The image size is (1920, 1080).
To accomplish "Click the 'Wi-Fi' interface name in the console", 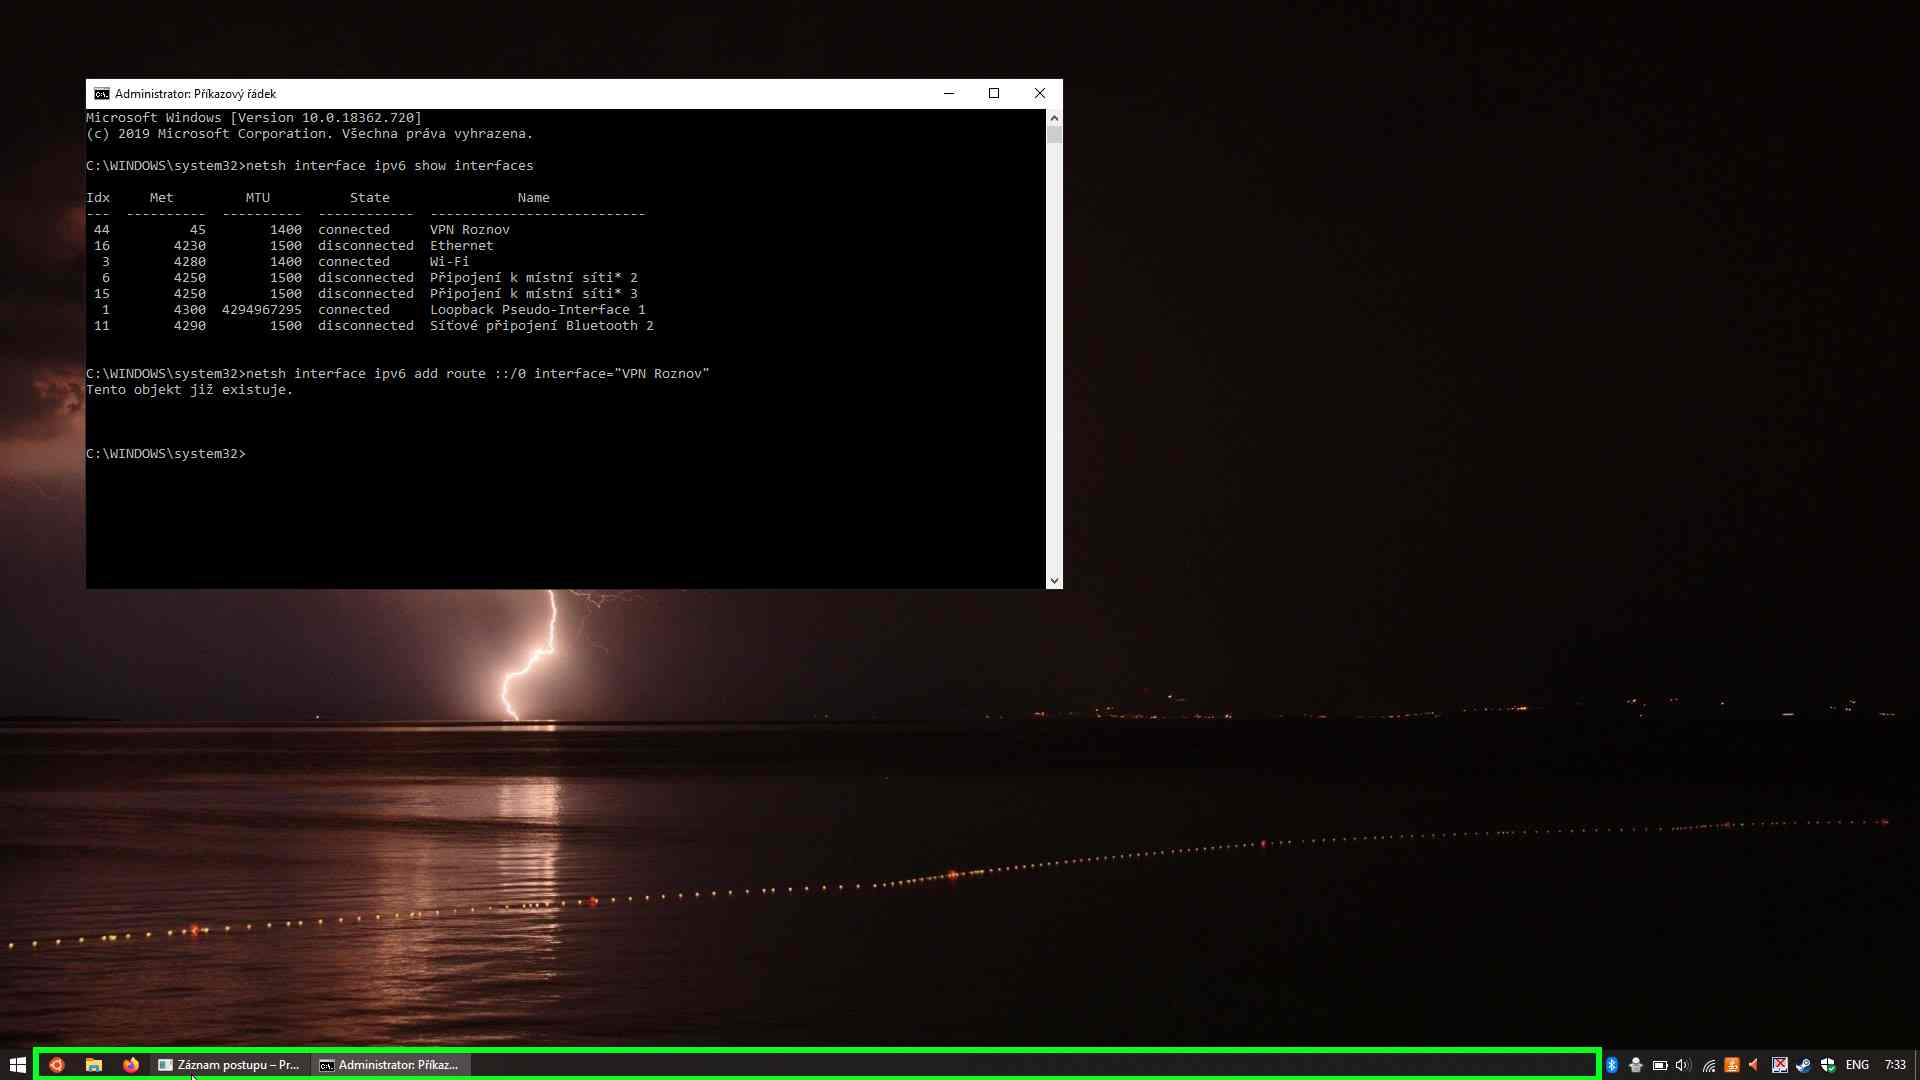I will pyautogui.click(x=449, y=262).
